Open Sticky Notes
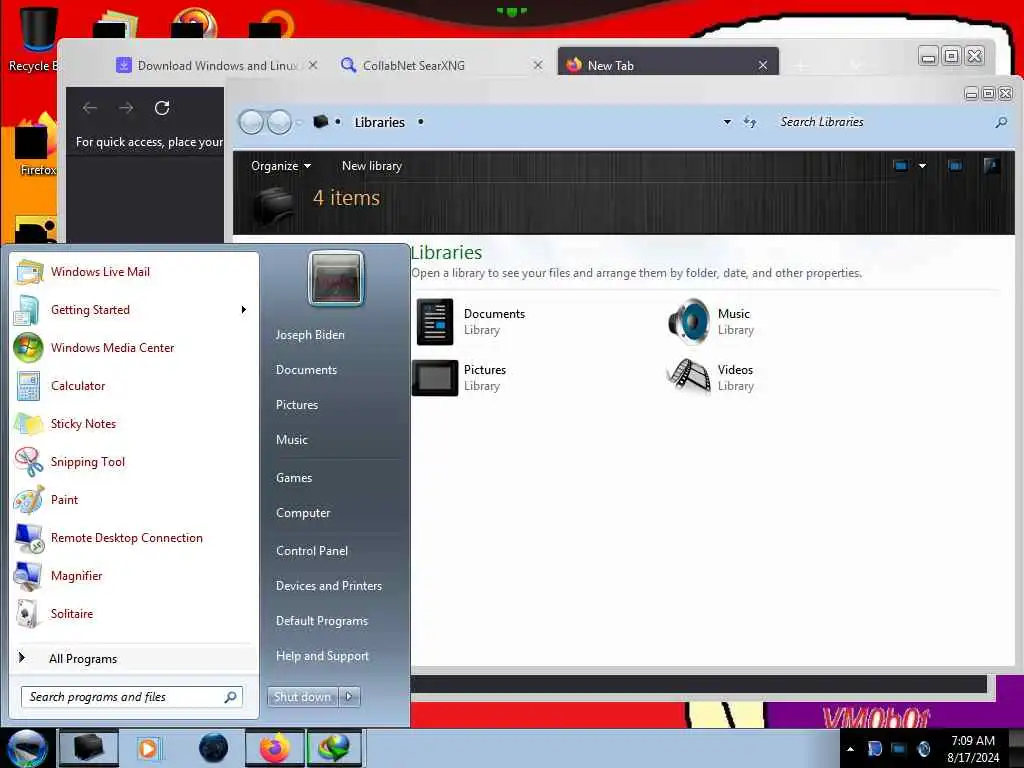Image resolution: width=1024 pixels, height=768 pixels. pyautogui.click(x=134, y=423)
